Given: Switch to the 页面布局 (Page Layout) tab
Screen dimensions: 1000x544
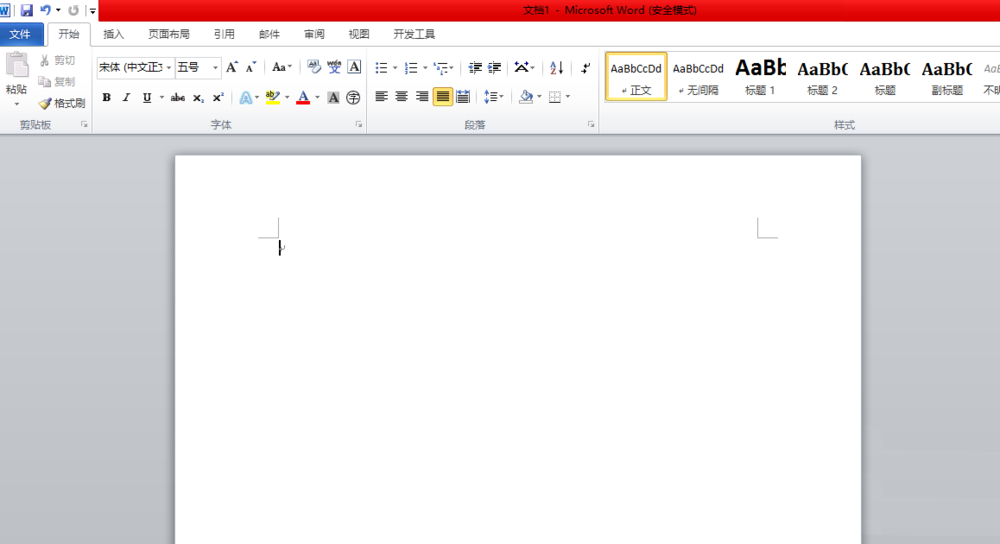Looking at the screenshot, I should (169, 34).
